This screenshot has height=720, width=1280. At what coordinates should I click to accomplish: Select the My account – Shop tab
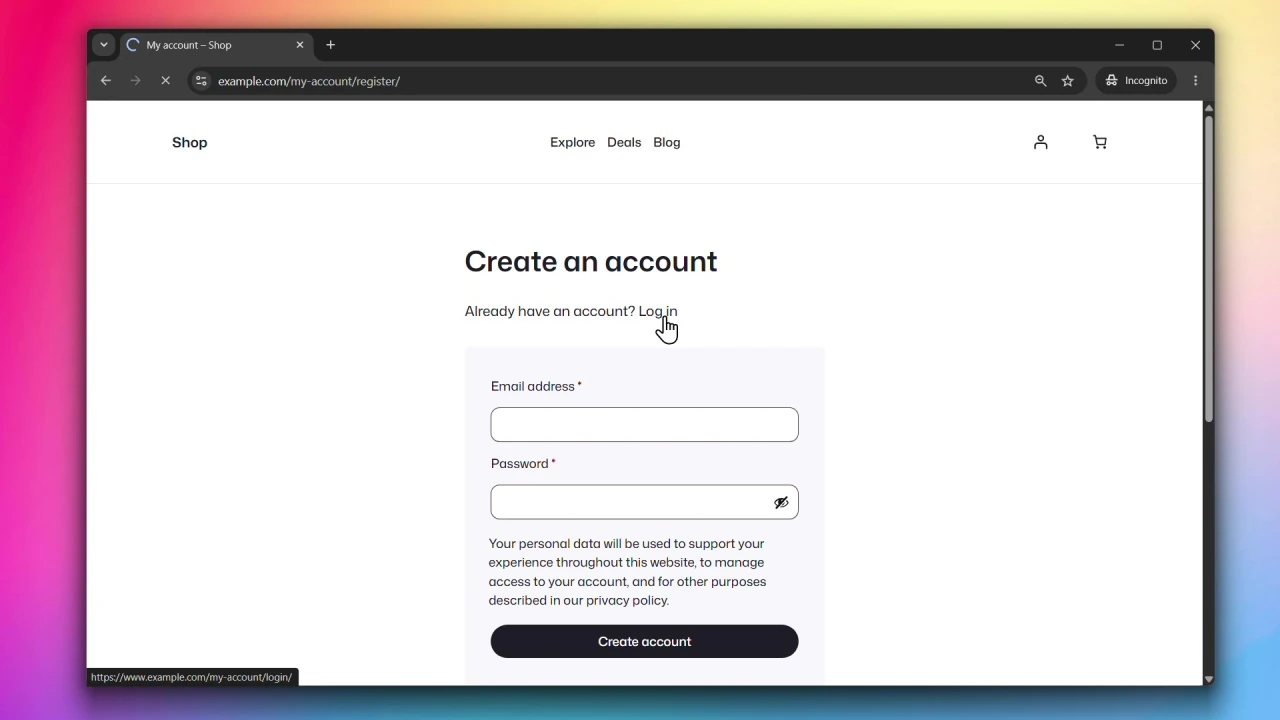(216, 45)
